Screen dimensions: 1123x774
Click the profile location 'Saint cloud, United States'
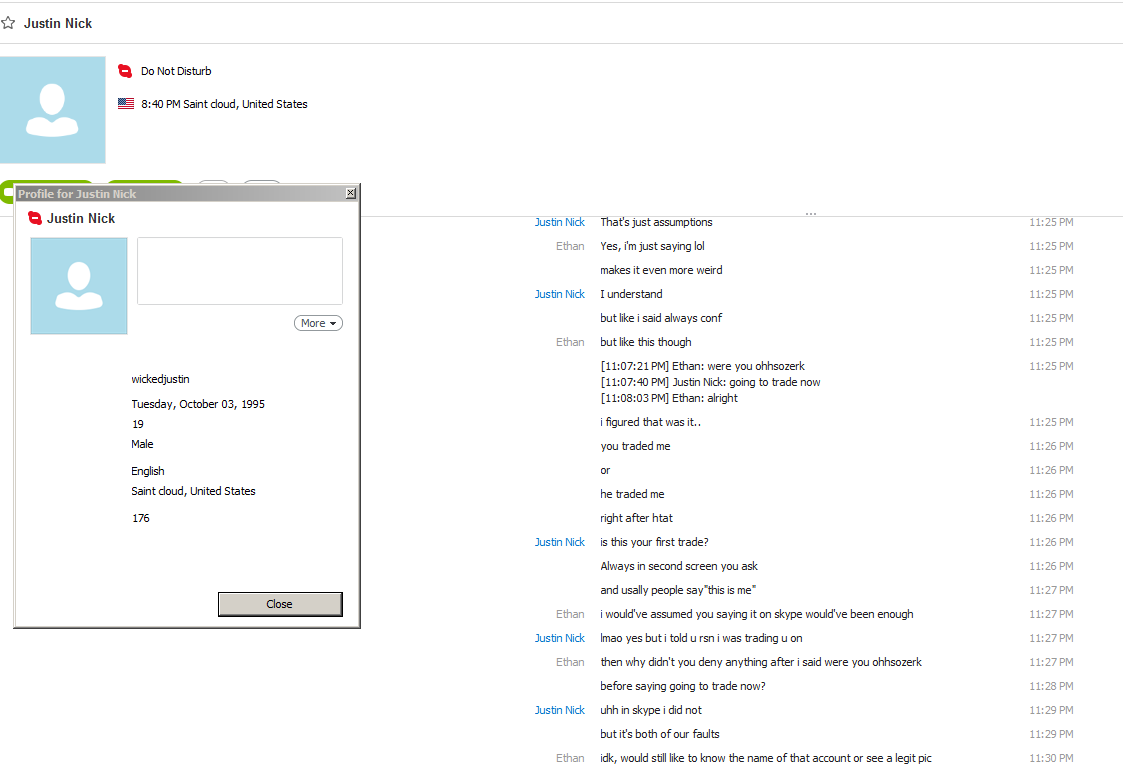pos(193,490)
